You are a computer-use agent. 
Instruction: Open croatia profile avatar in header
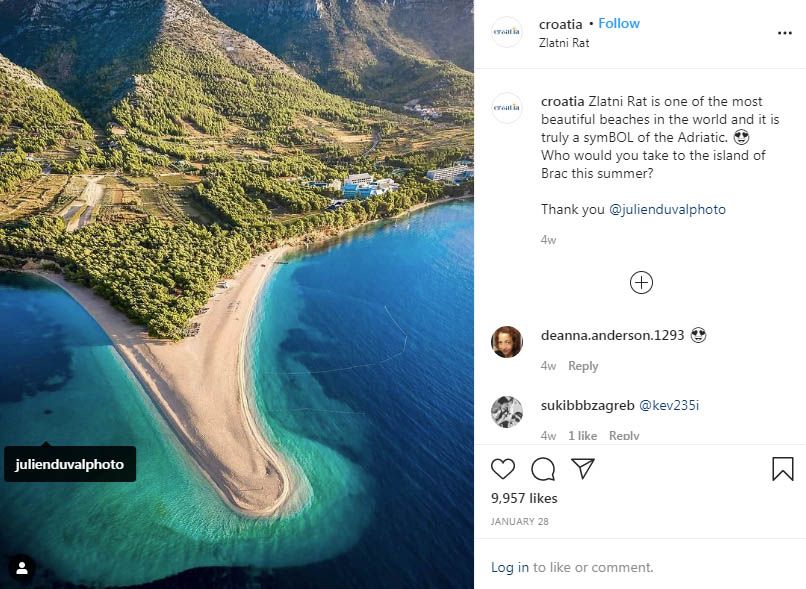[507, 32]
